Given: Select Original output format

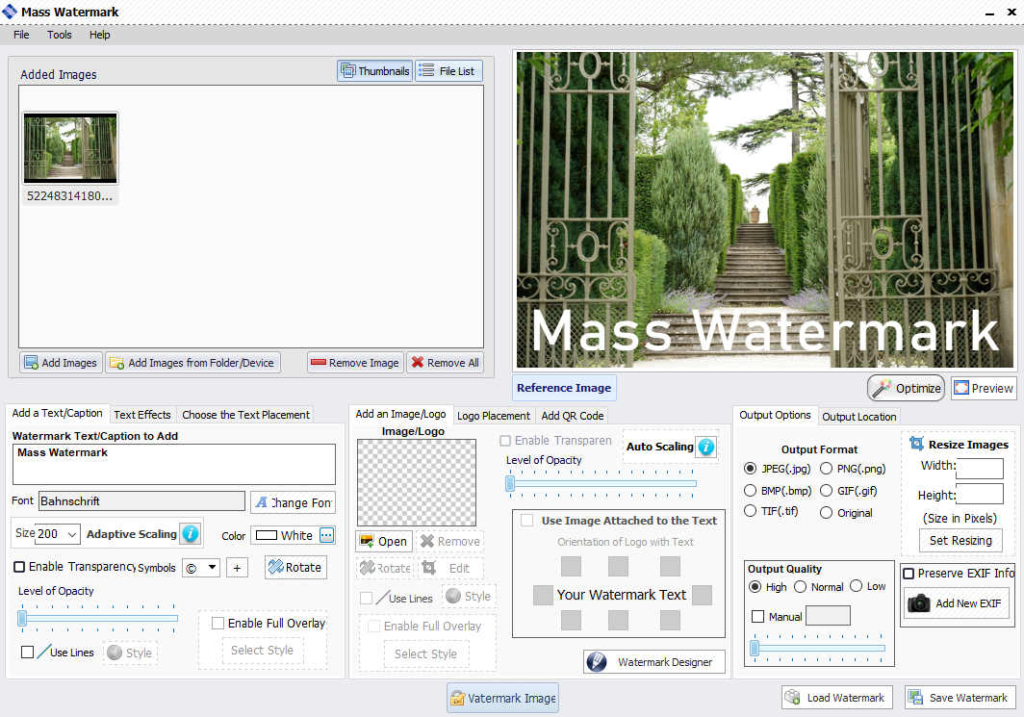Looking at the screenshot, I should pos(826,513).
